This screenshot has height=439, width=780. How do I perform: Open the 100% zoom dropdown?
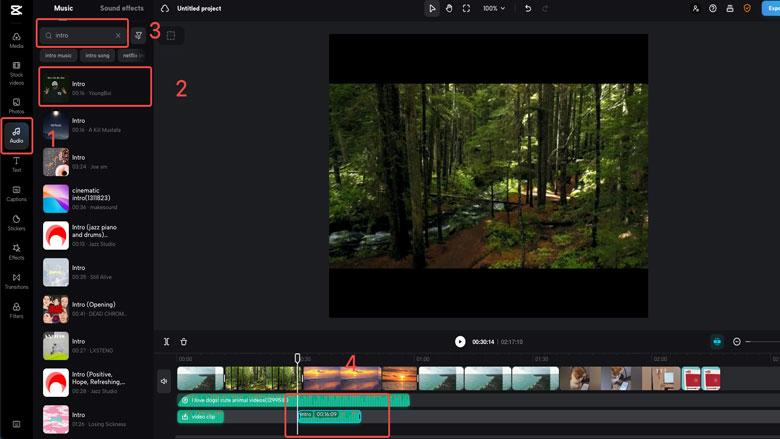click(494, 8)
